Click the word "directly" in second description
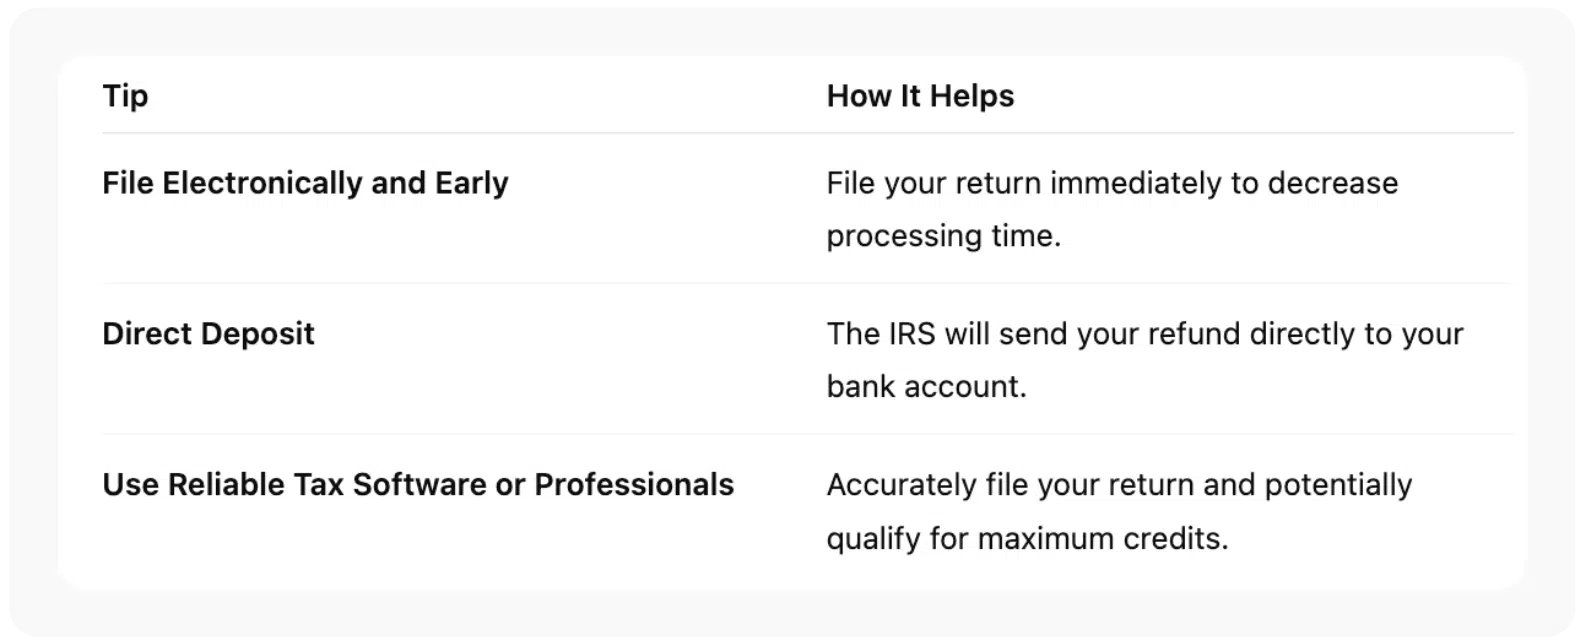The image size is (1583, 641). pos(1303,334)
